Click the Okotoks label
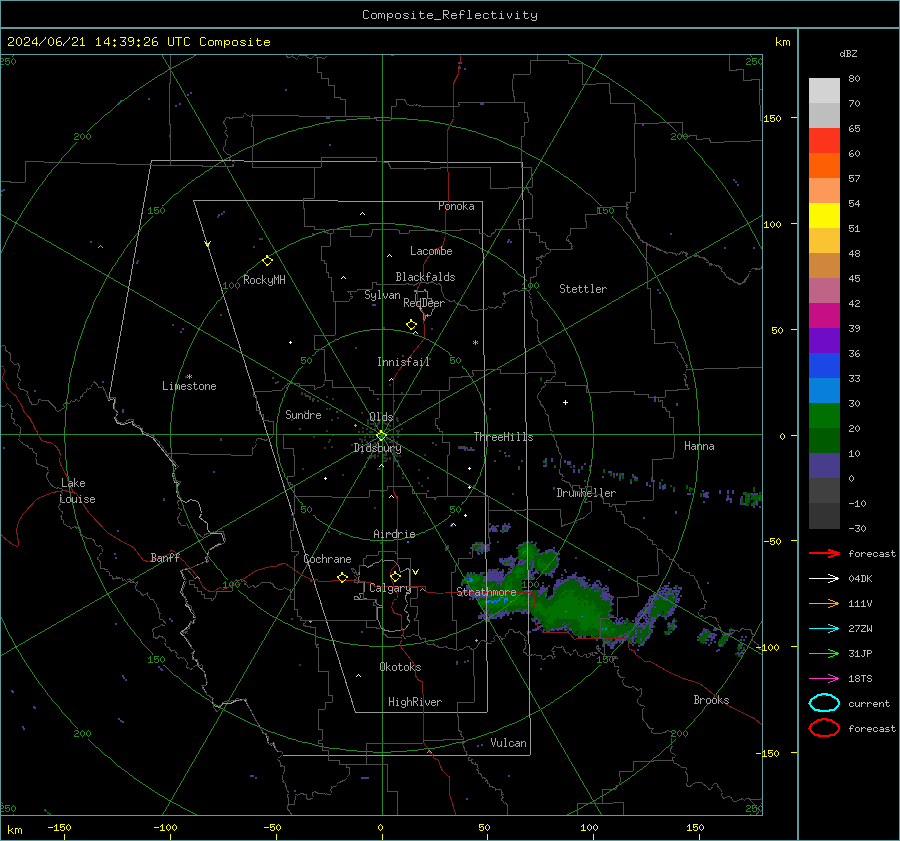The height and width of the screenshot is (841, 900). pyautogui.click(x=400, y=667)
